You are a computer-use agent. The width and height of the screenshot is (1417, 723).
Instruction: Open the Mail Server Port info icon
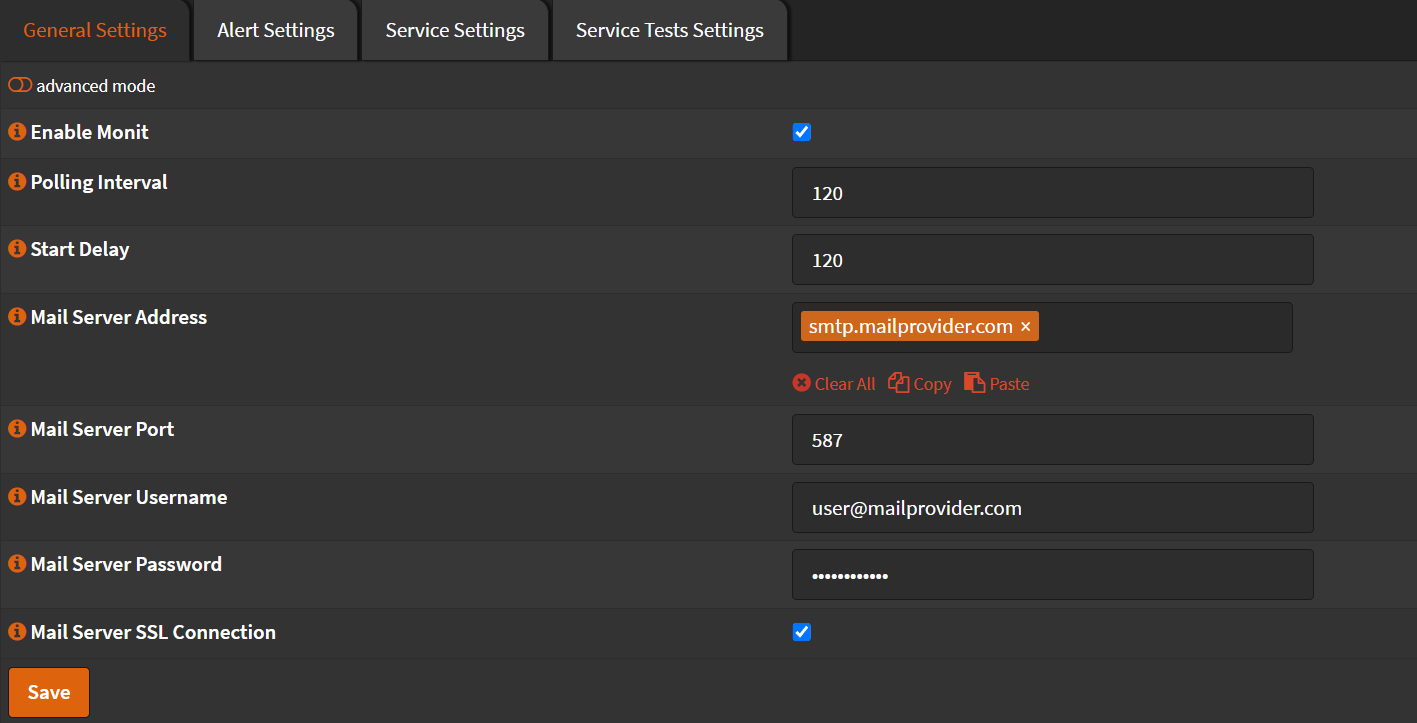(x=17, y=429)
